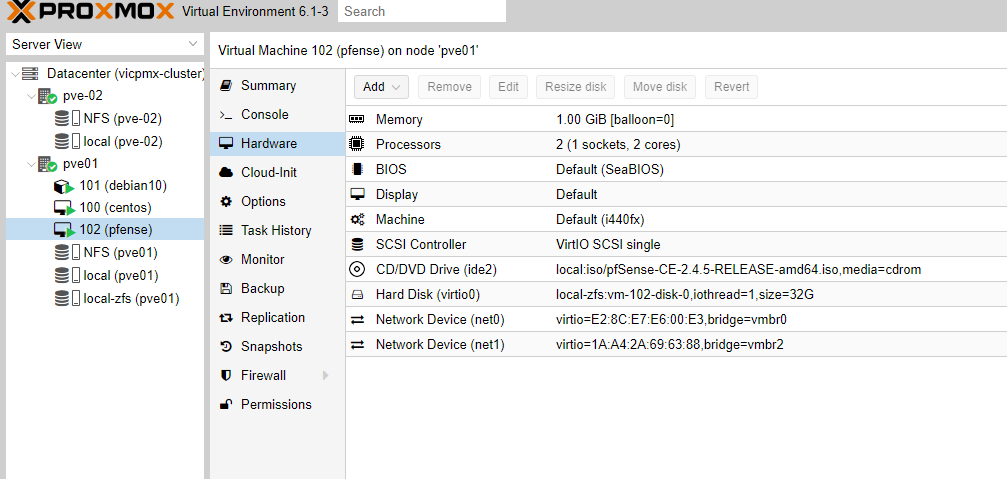Select NFS (pve-02) label in tree
Screen dimensions: 1007x479
(123, 119)
